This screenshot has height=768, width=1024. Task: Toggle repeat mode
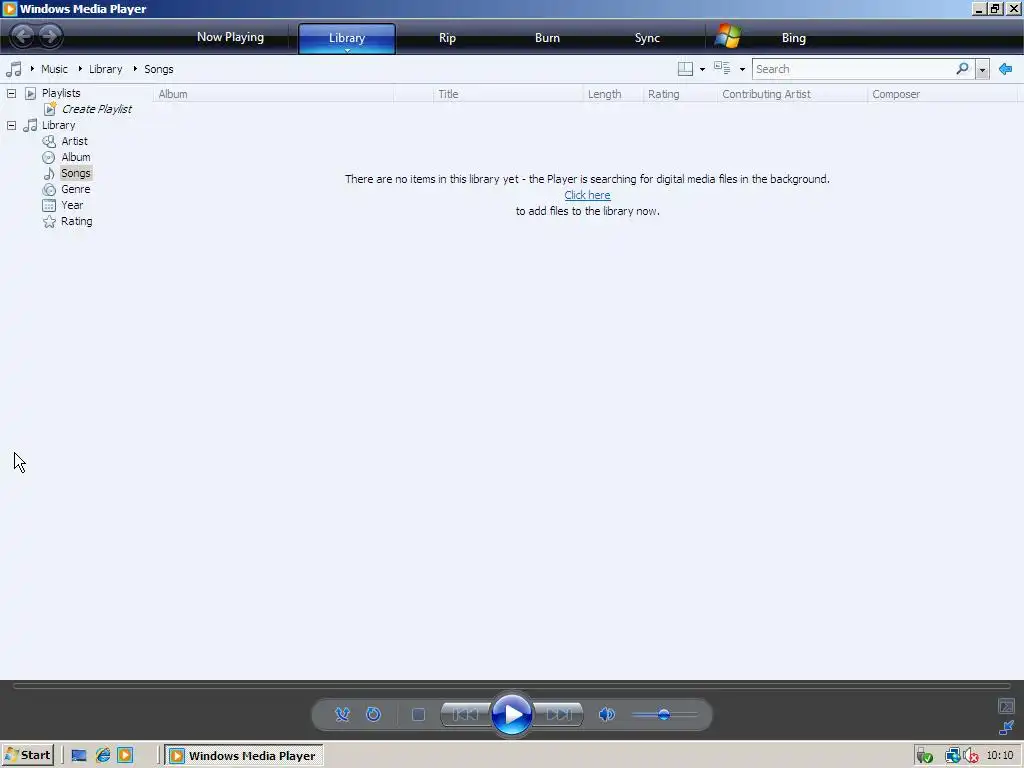(x=374, y=714)
